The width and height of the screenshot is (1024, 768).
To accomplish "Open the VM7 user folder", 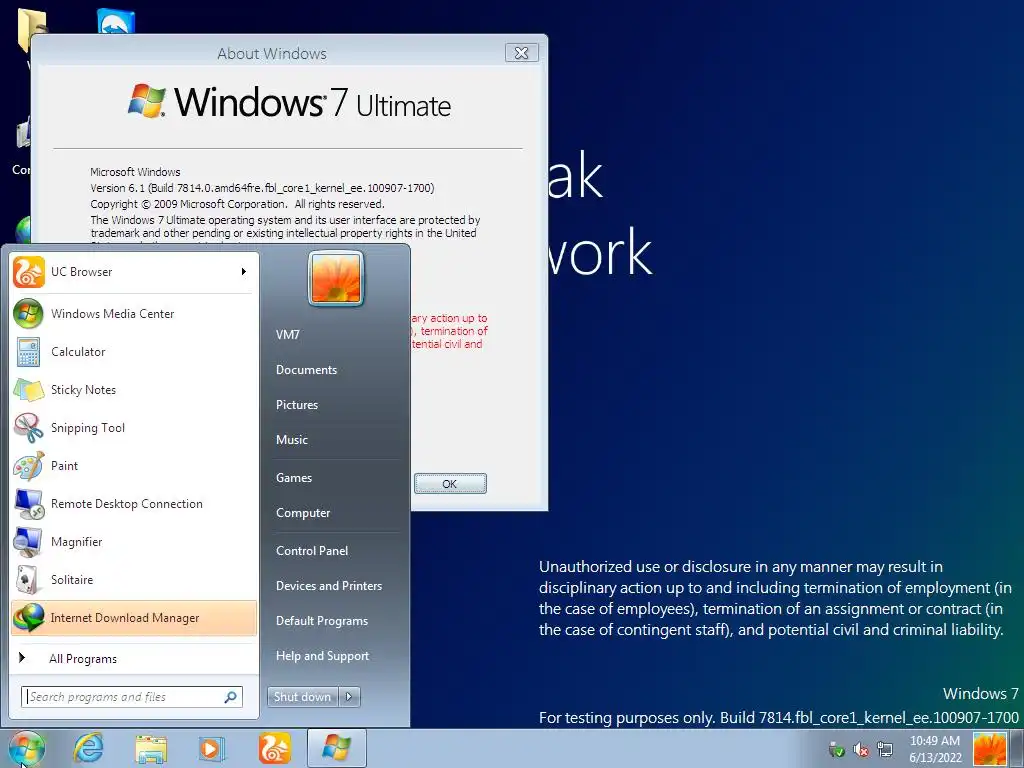I will pos(287,335).
